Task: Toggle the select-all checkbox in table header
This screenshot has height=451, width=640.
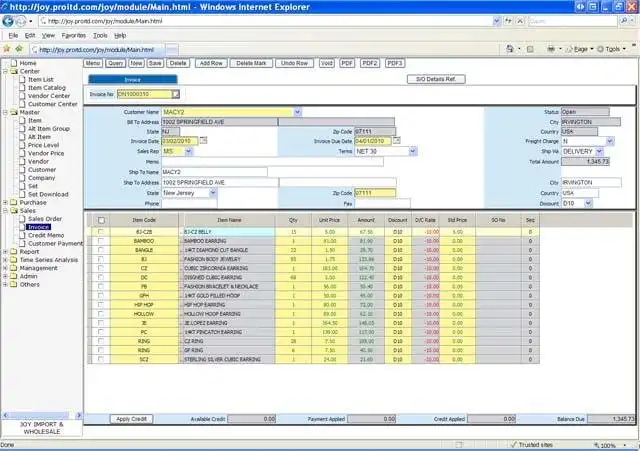Action: [x=101, y=220]
